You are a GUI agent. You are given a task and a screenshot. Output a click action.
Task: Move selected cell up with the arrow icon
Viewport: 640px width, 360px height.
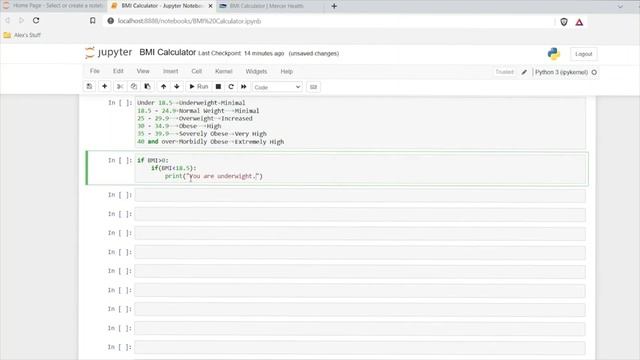163,87
